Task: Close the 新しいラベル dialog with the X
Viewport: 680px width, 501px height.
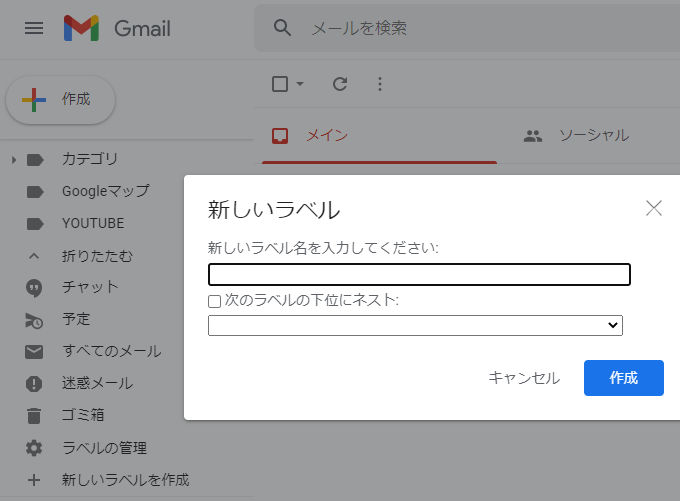Action: (x=654, y=208)
